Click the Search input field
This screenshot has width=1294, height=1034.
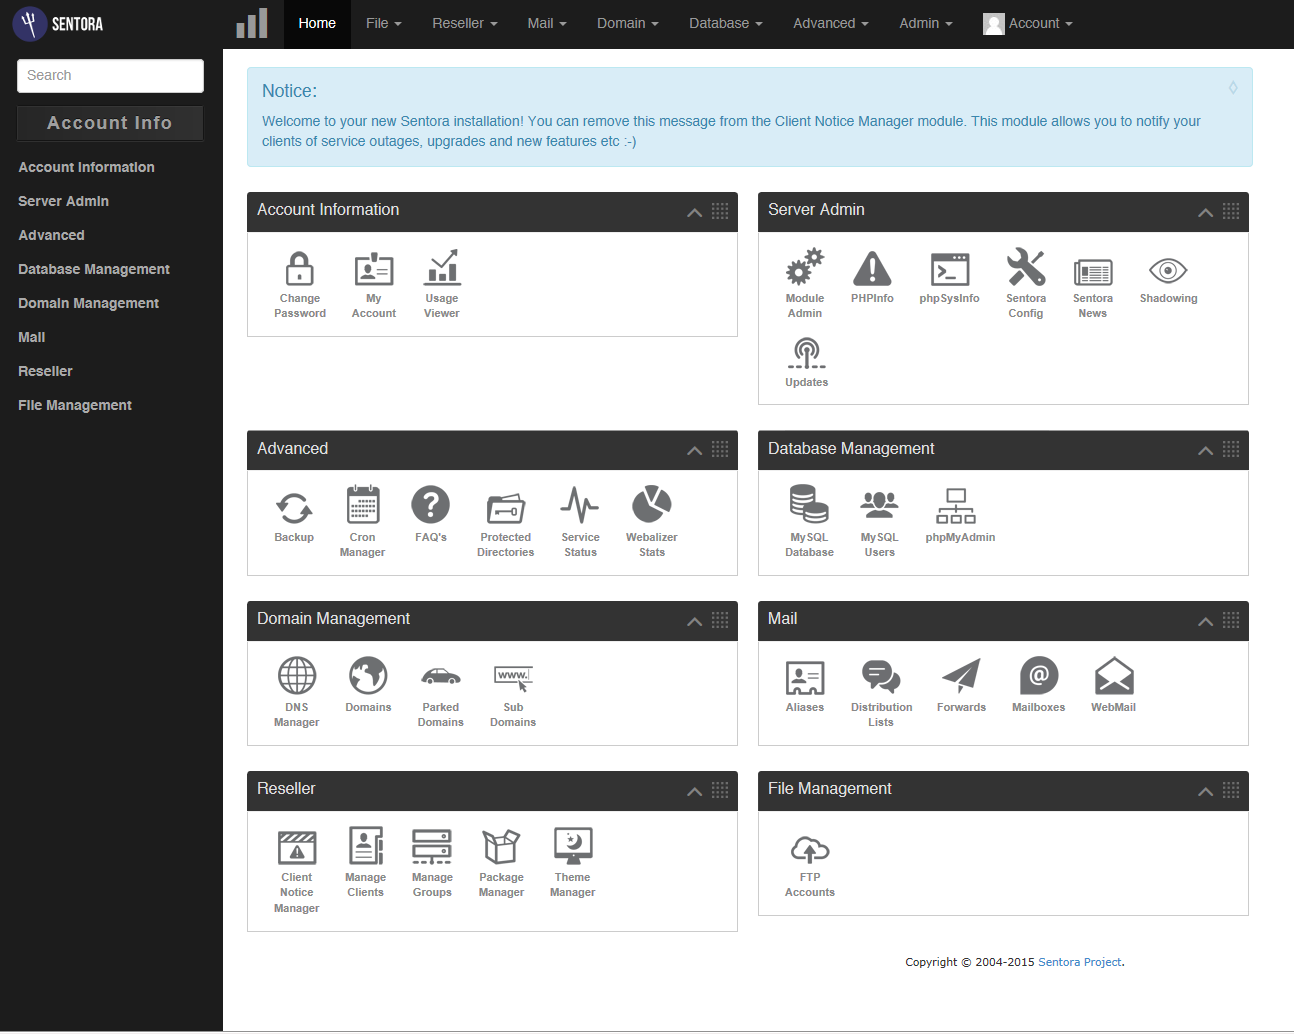click(110, 76)
